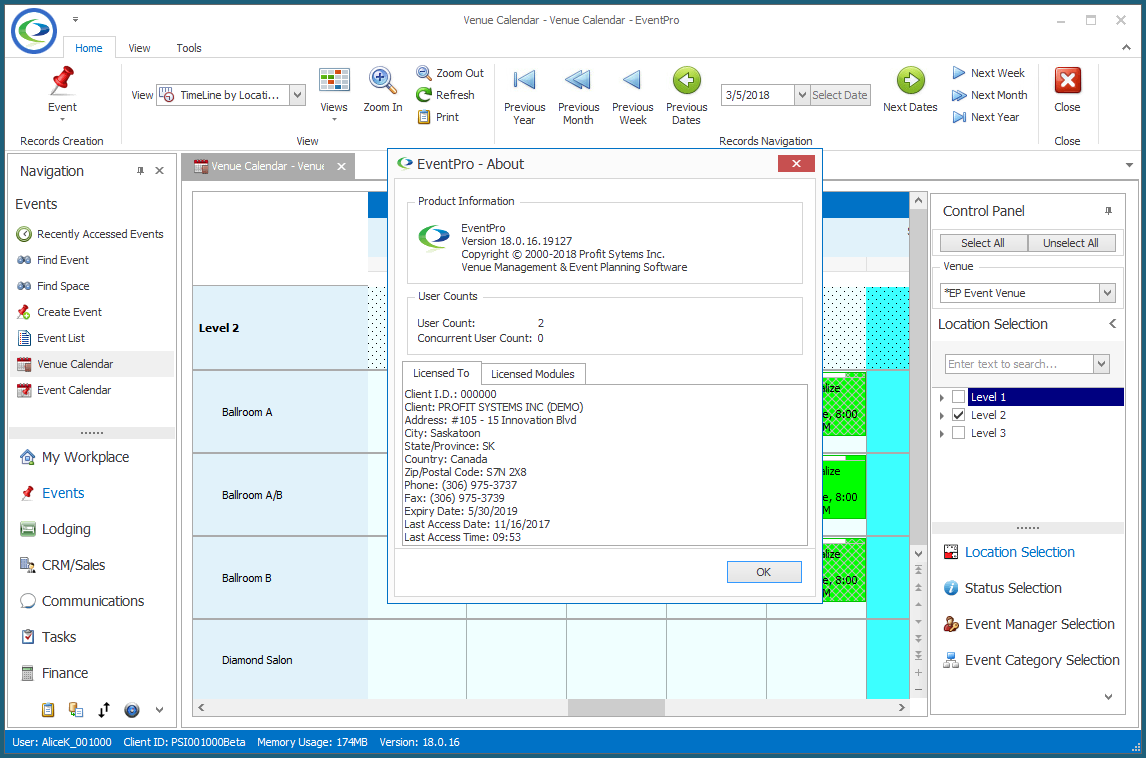Click the Event pushpin ribbon icon

[x=63, y=80]
